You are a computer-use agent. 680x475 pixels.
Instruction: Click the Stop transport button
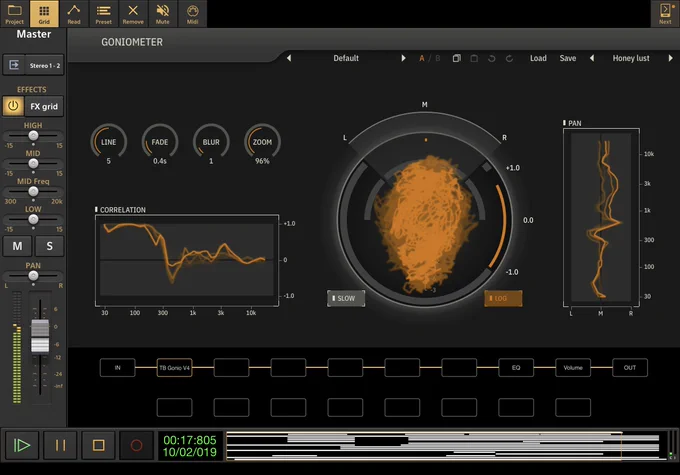pyautogui.click(x=98, y=445)
